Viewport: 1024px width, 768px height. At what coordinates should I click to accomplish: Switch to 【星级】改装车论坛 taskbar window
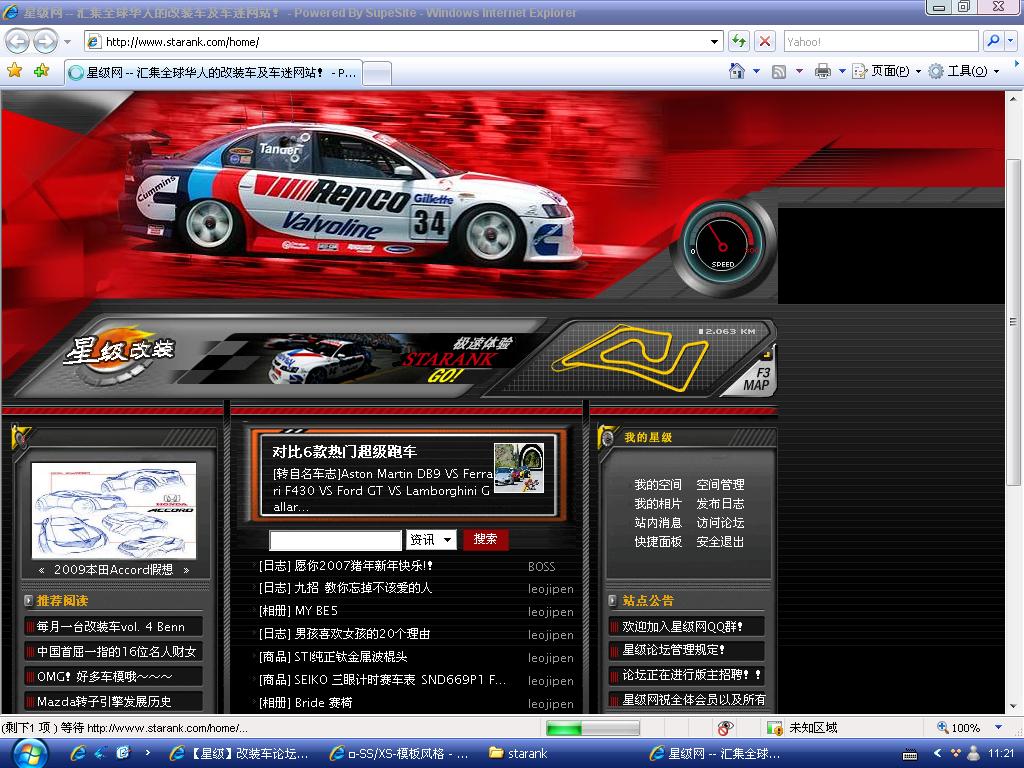[x=240, y=754]
